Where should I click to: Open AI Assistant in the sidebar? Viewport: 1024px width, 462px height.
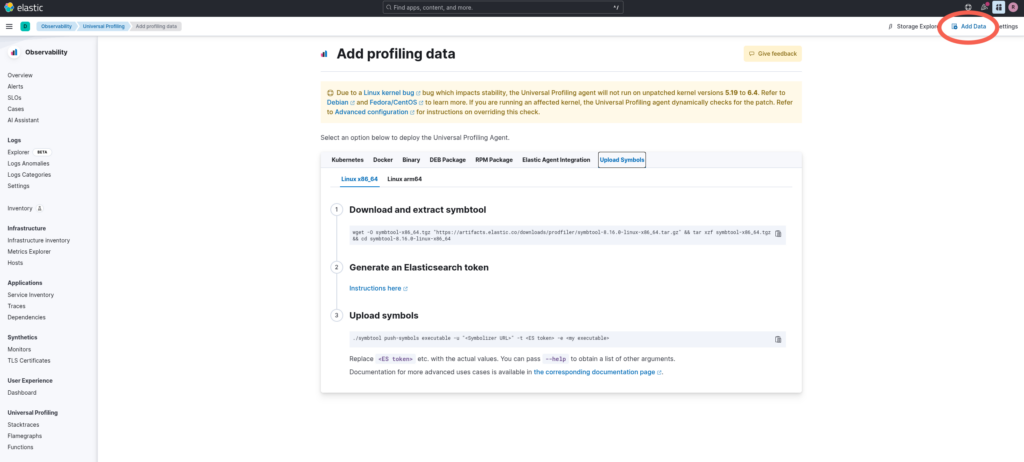(23, 120)
